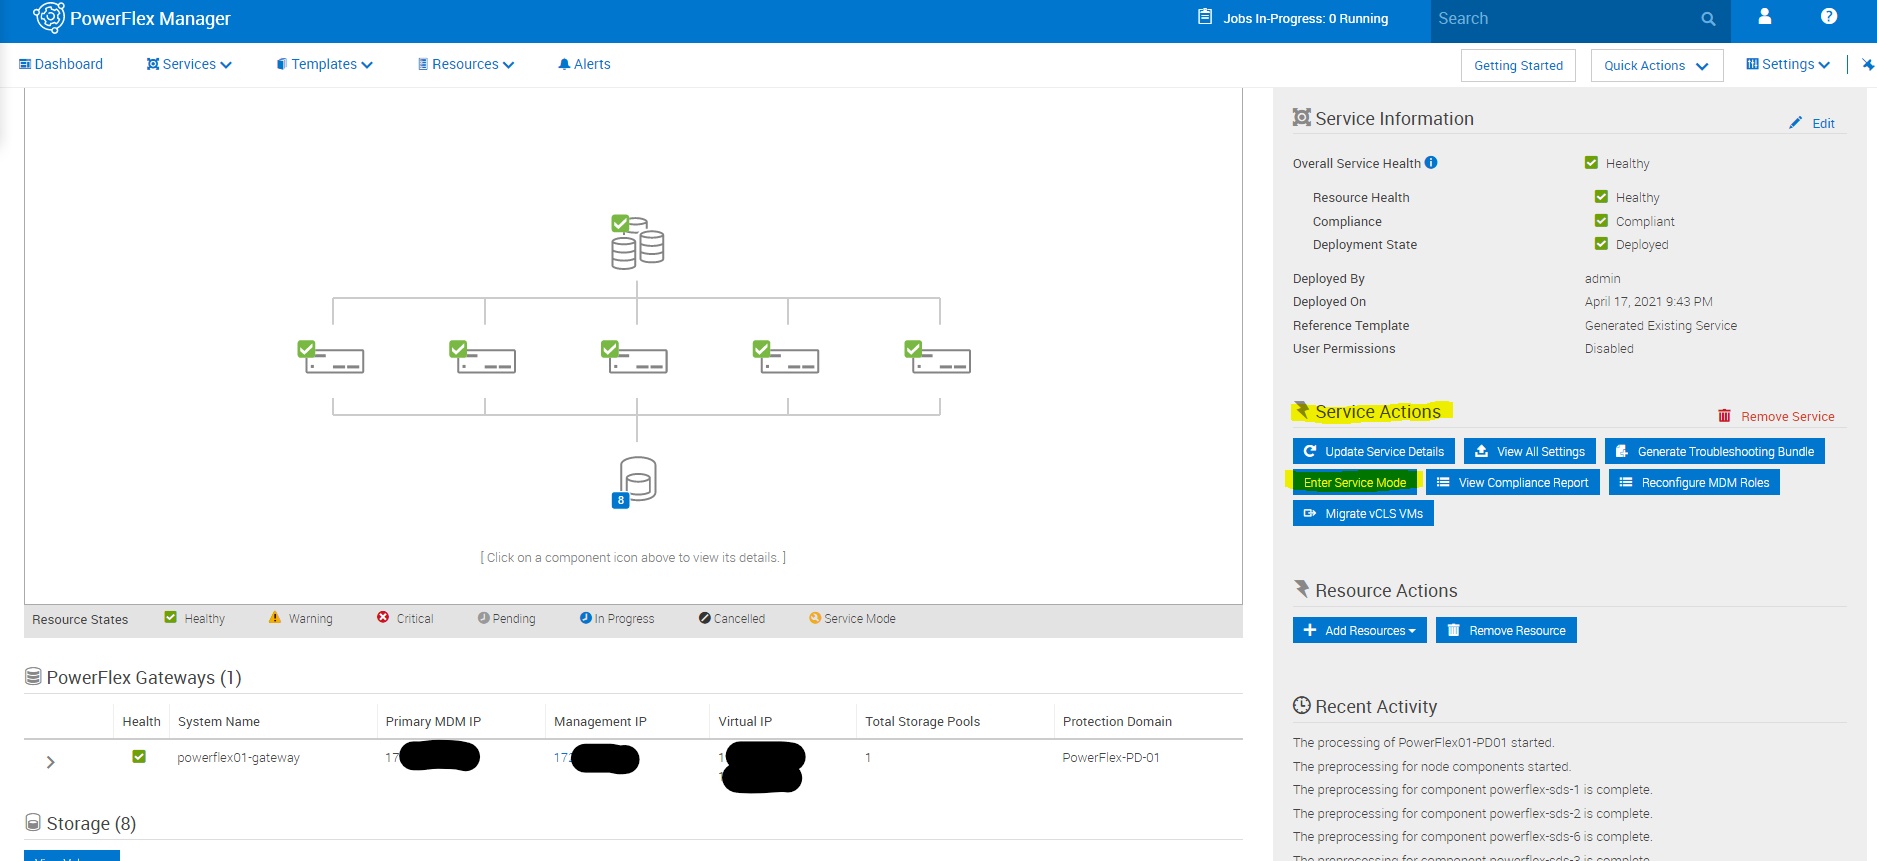The width and height of the screenshot is (1877, 861).
Task: Open the Add Resources dropdown
Action: coord(1359,631)
